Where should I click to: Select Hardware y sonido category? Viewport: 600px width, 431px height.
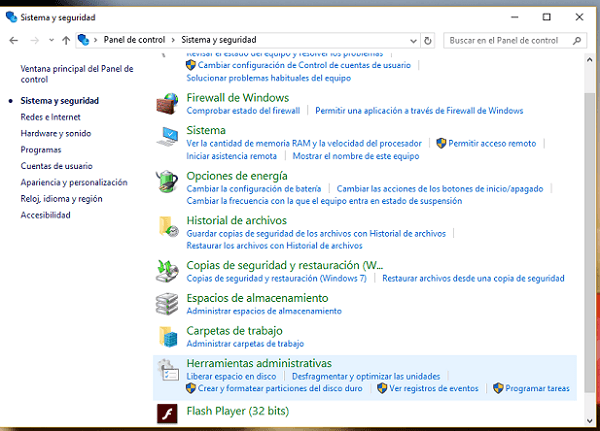point(56,134)
